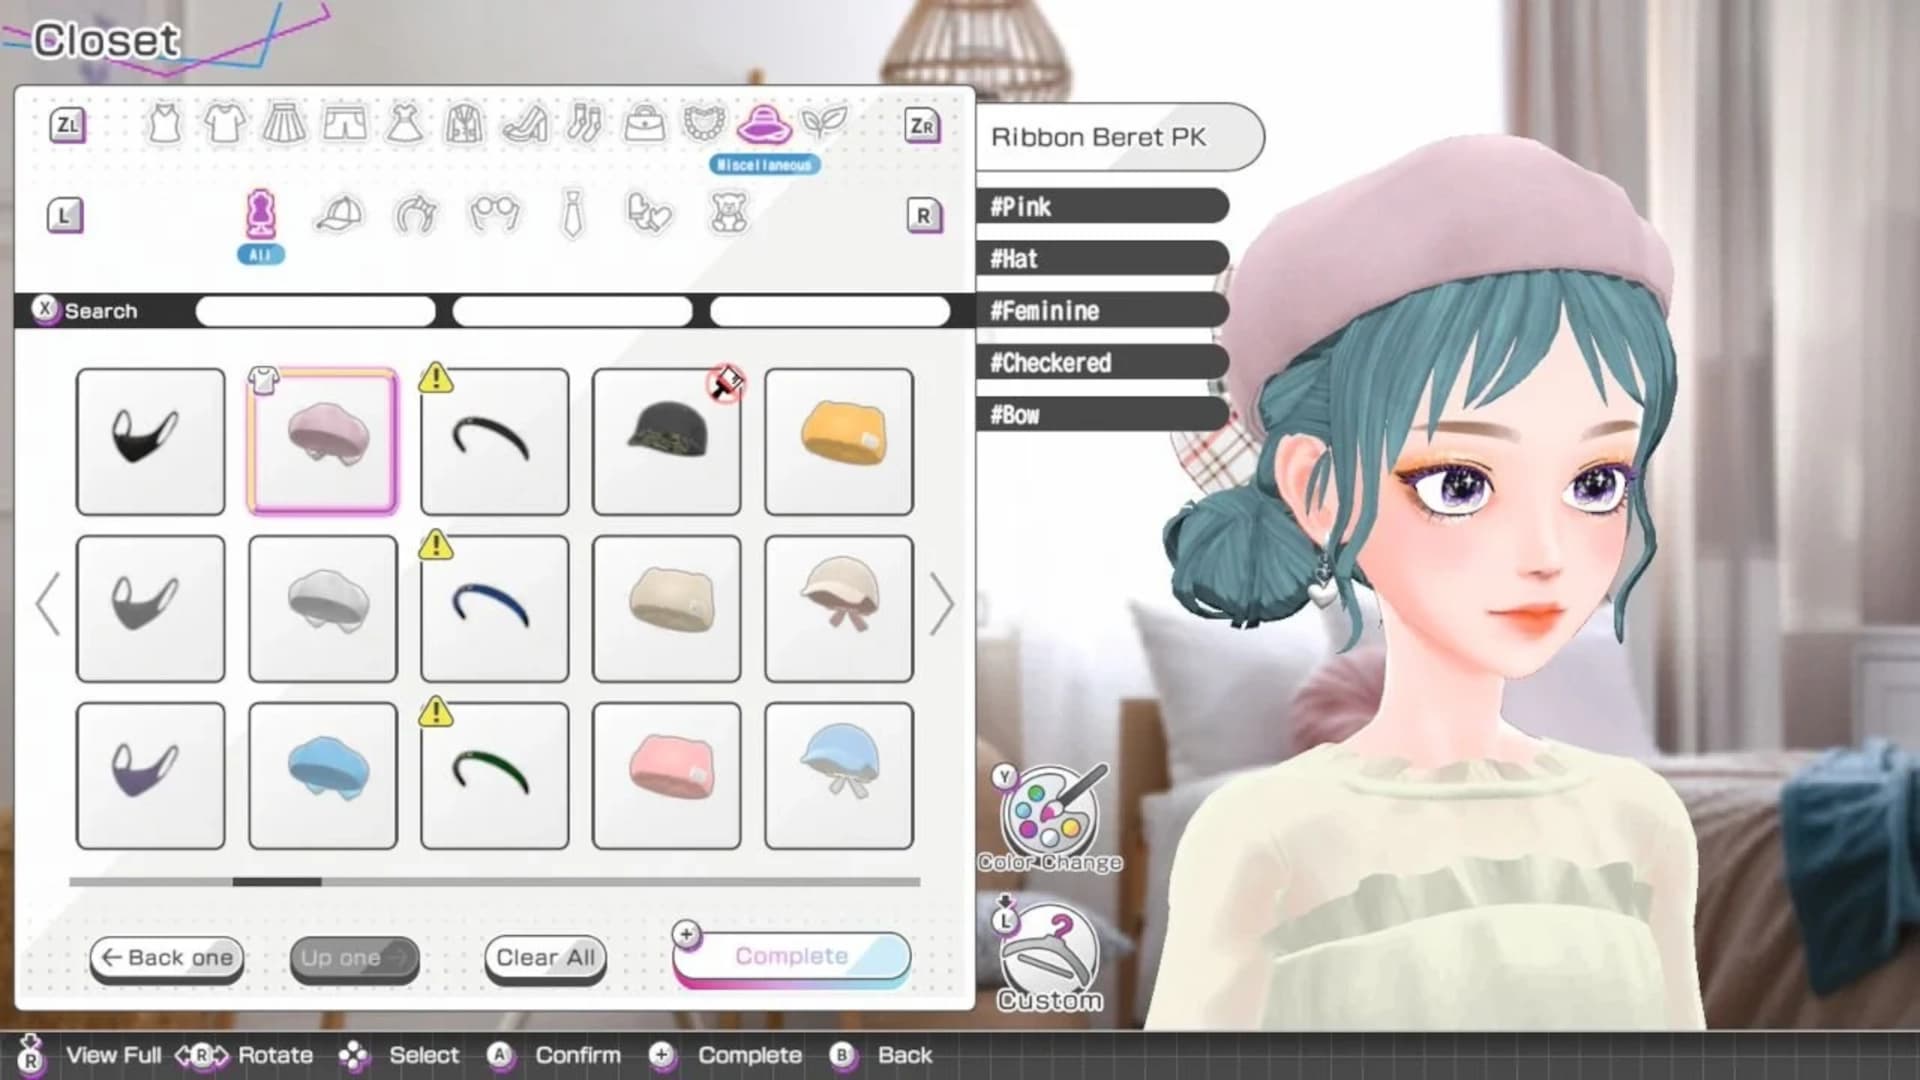This screenshot has height=1080, width=1920.
Task: Select the Miscellaneous hat category tab
Action: pos(764,124)
